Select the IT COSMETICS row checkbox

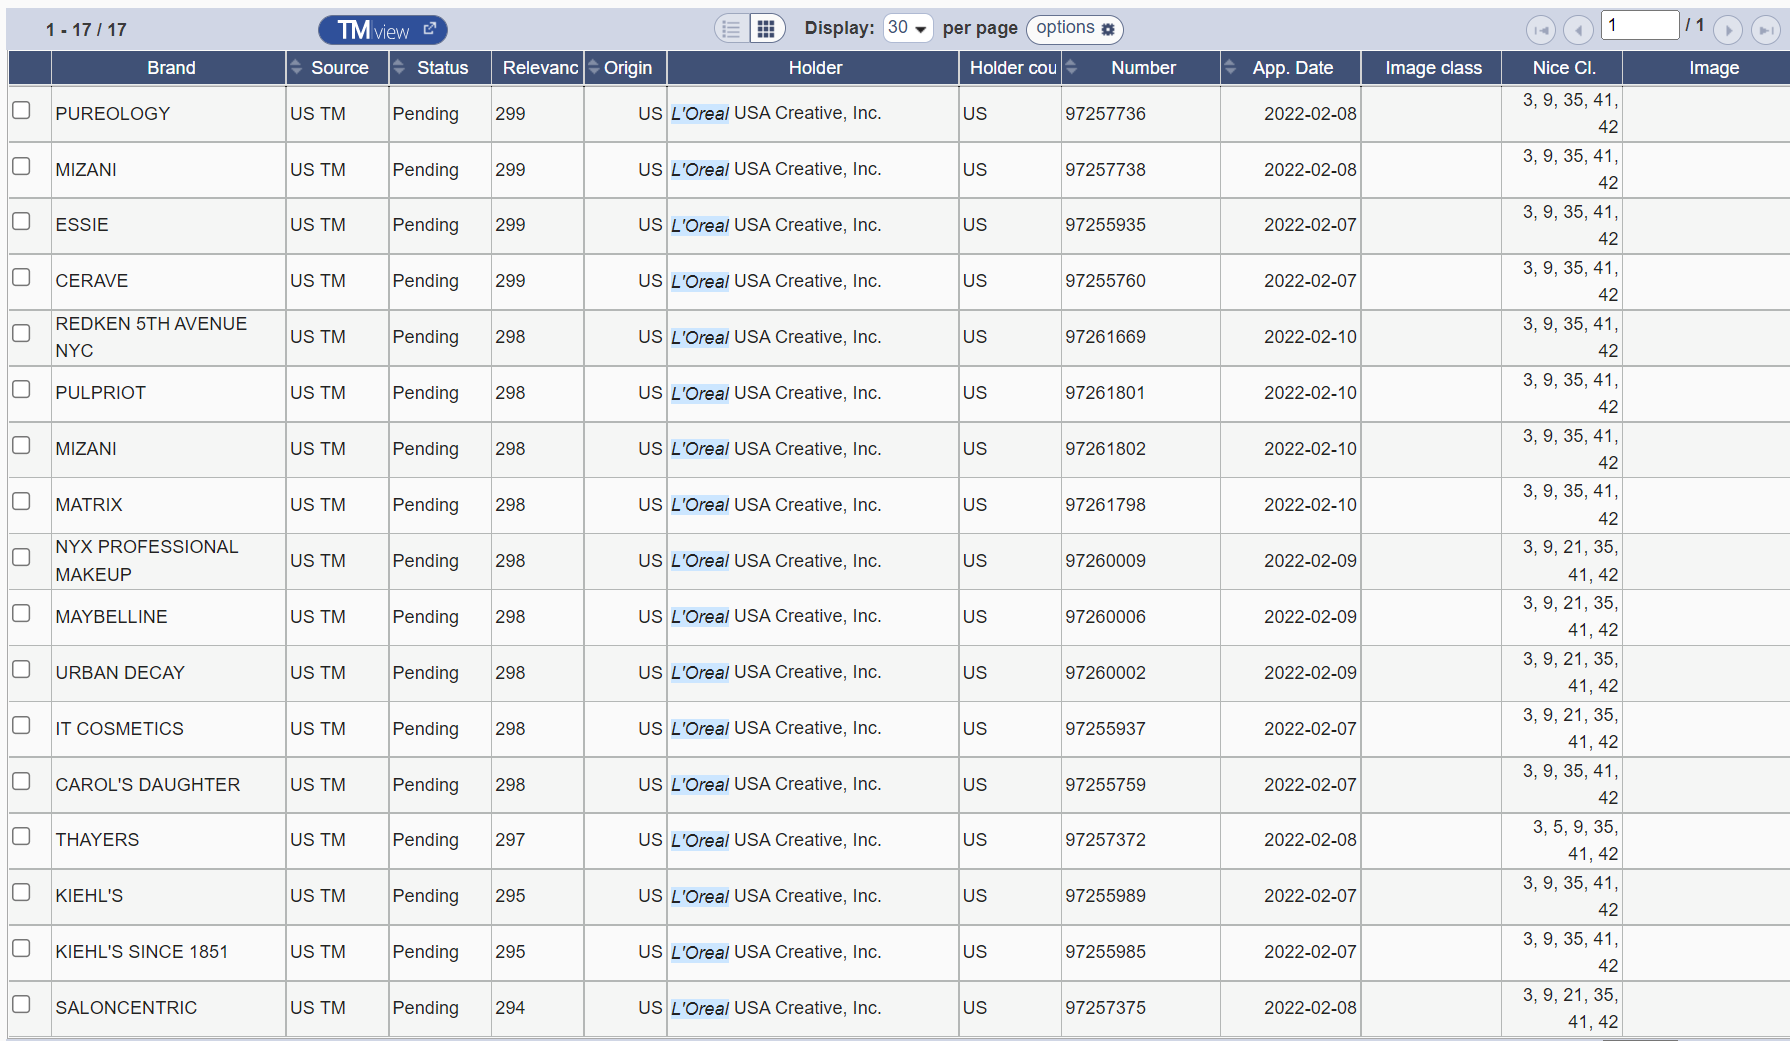[x=21, y=725]
